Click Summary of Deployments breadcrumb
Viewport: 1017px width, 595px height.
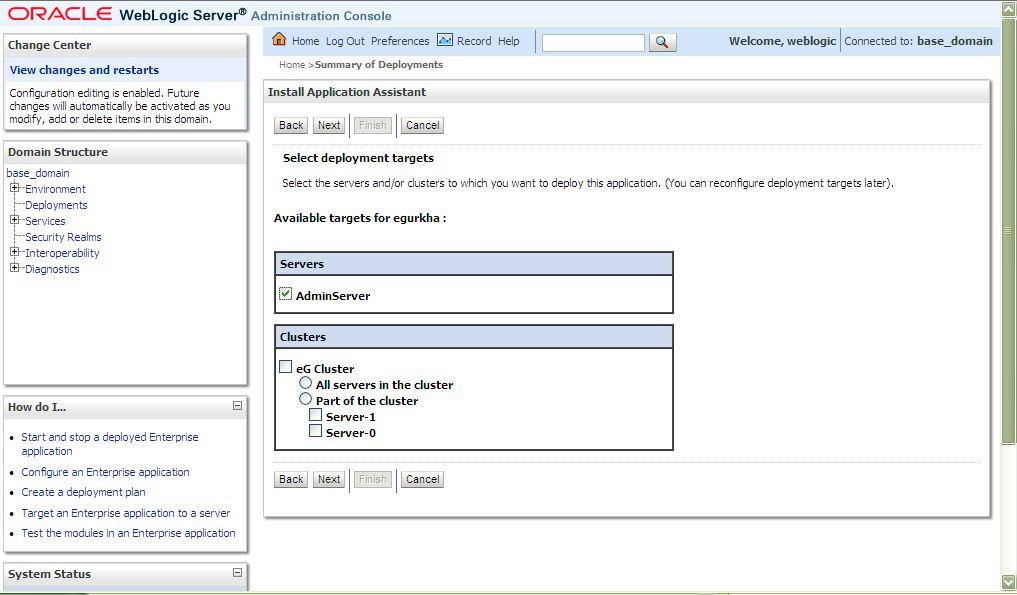379,65
